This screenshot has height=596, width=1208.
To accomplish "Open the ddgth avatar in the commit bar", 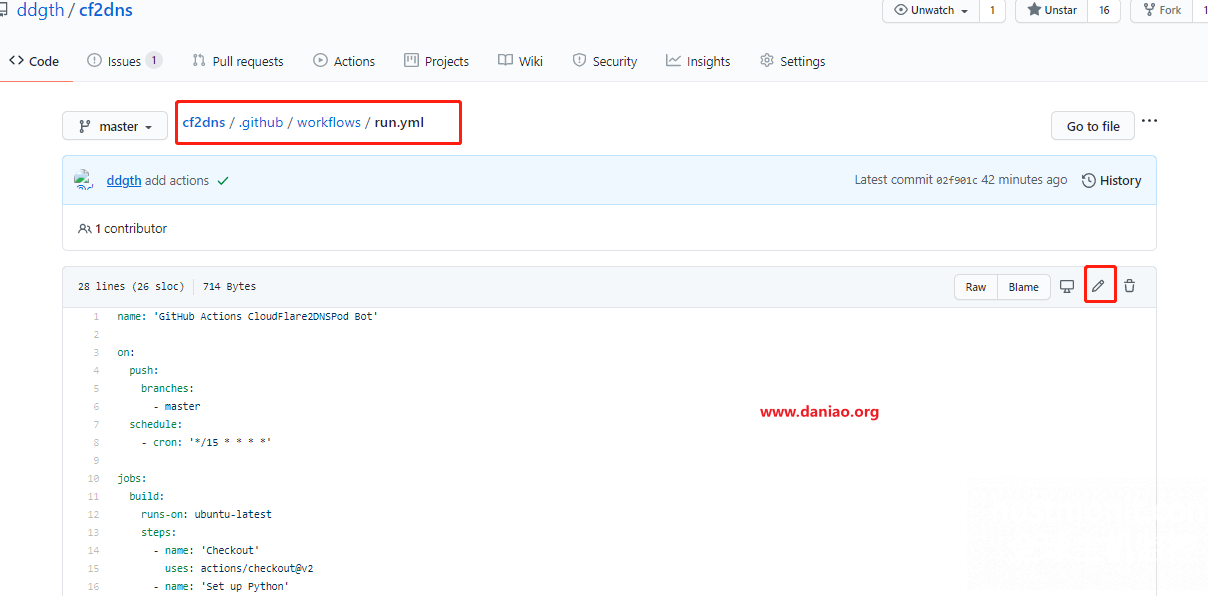I will pyautogui.click(x=84, y=180).
